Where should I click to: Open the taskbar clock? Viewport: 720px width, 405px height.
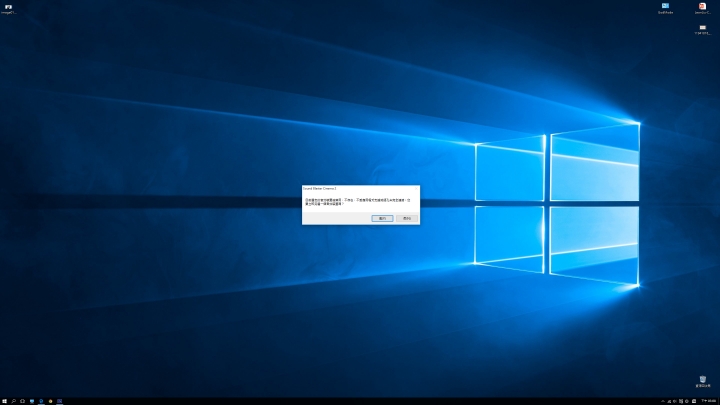click(709, 401)
